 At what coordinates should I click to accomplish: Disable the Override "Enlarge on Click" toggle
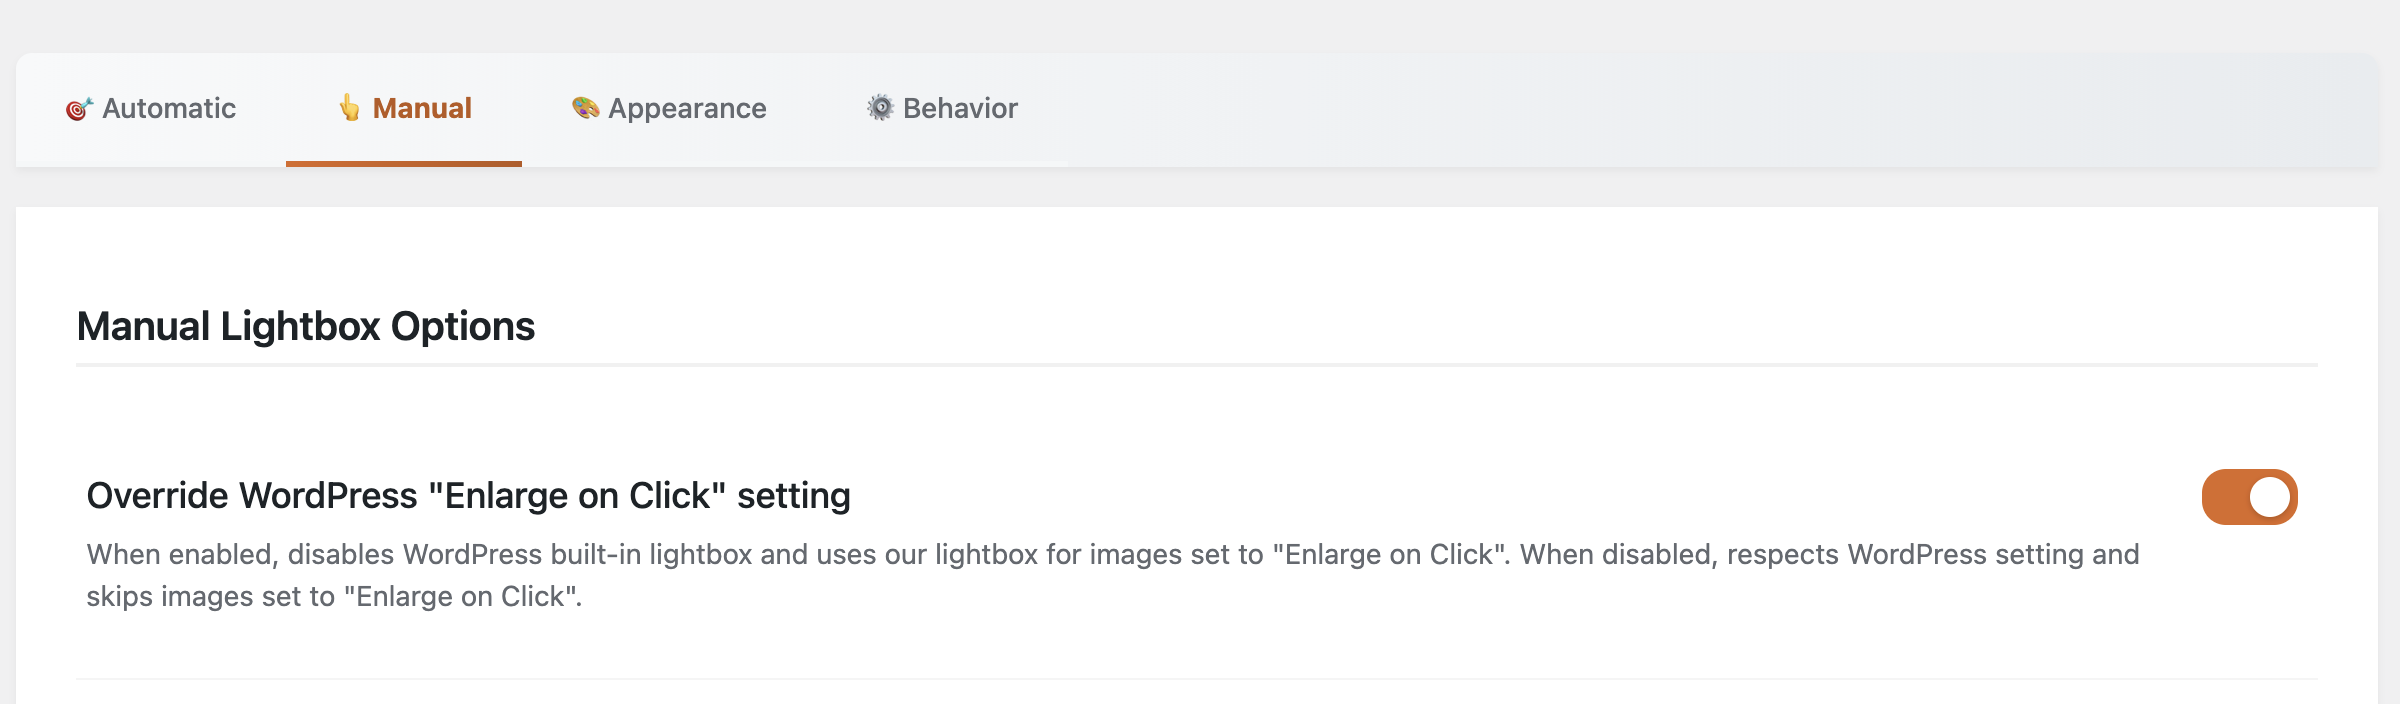pyautogui.click(x=2249, y=497)
